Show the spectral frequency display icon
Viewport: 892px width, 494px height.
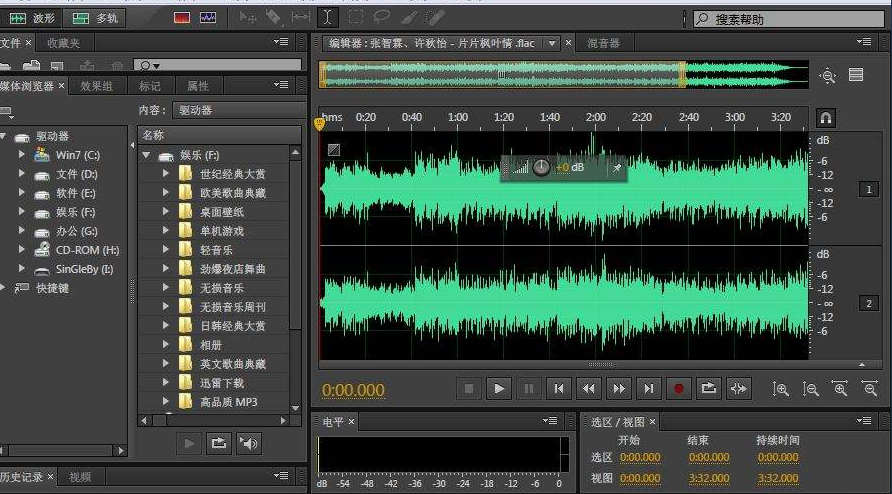coord(182,18)
